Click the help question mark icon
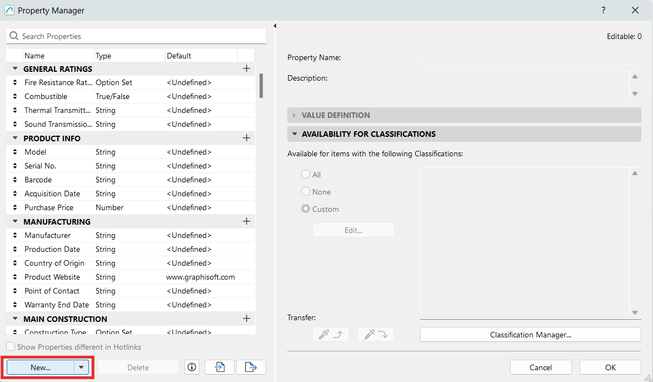Viewport: 653px width, 382px height. [x=603, y=10]
